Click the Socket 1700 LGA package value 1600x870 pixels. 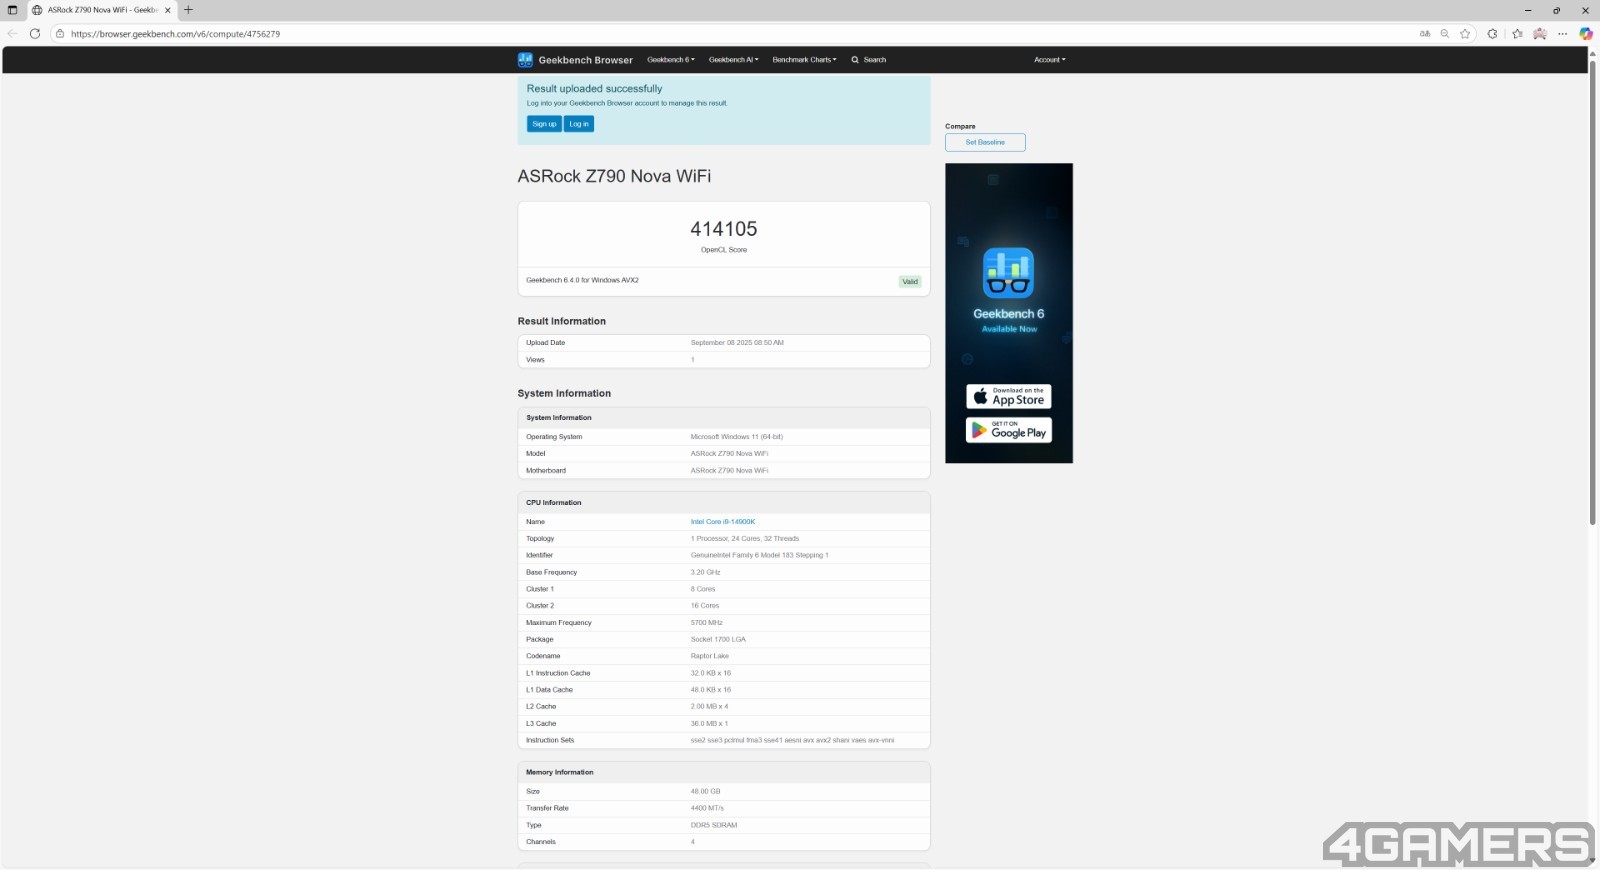[x=718, y=639]
